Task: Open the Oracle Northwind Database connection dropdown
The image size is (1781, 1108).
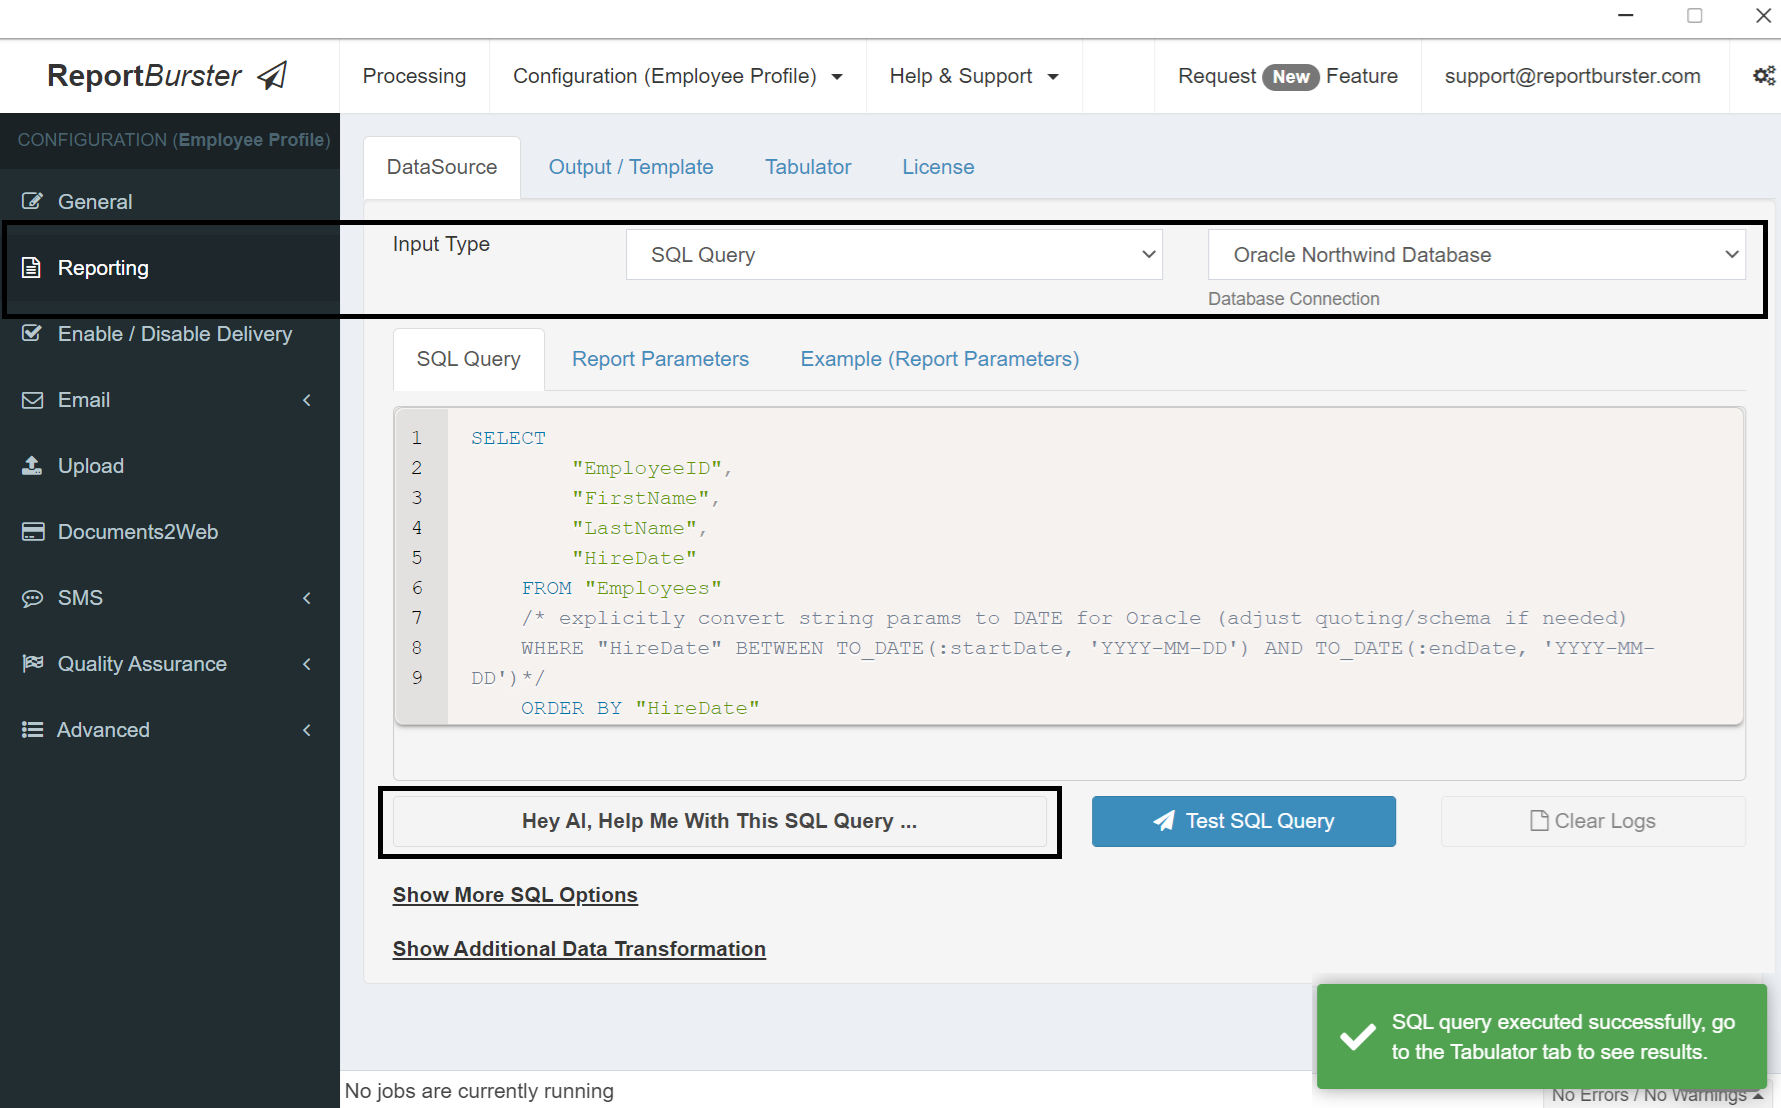Action: [1477, 254]
